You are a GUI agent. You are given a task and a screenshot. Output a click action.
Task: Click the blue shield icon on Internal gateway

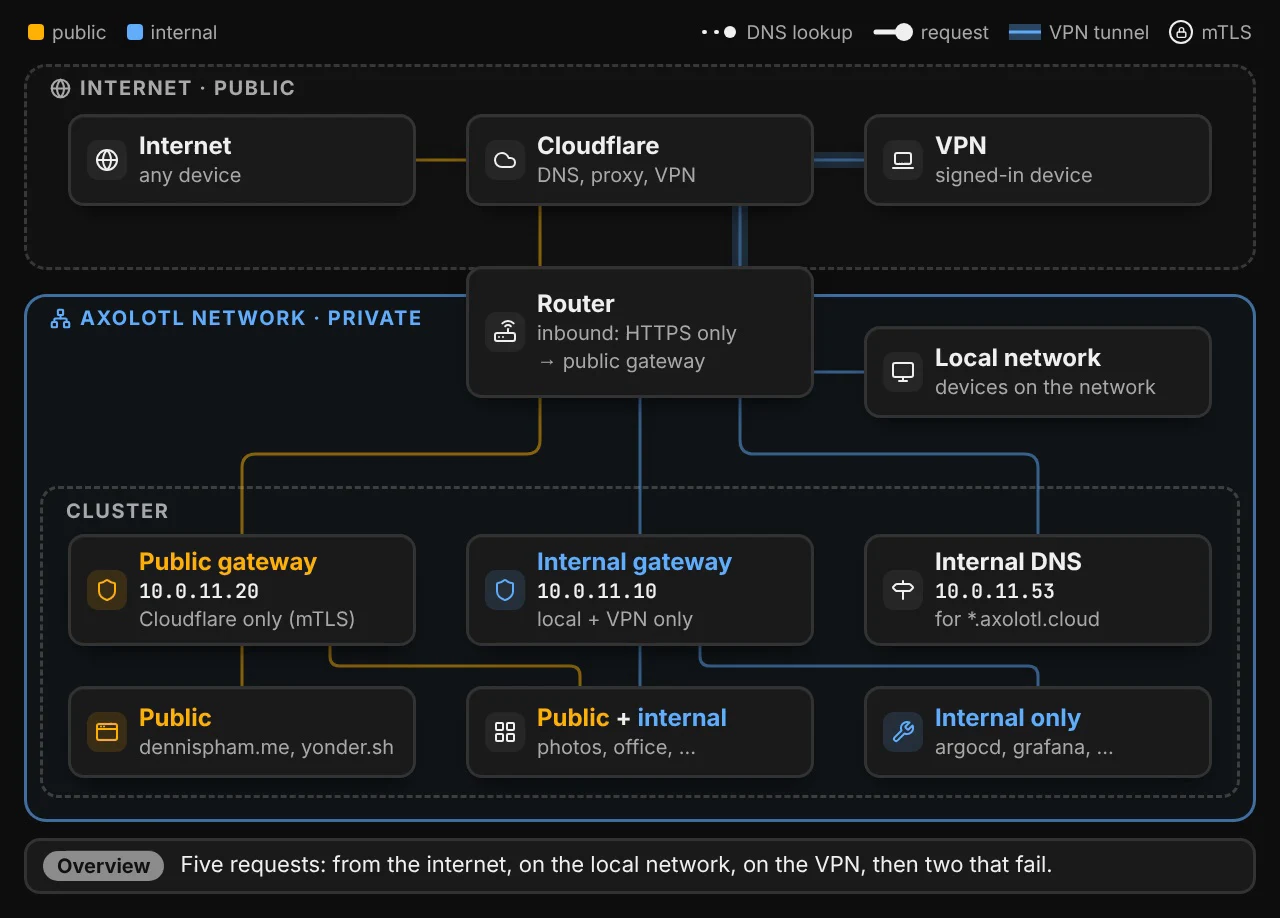[505, 590]
